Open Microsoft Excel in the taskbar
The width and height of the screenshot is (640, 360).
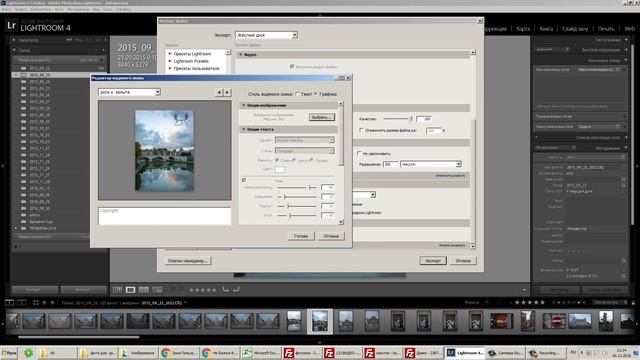coord(260,353)
